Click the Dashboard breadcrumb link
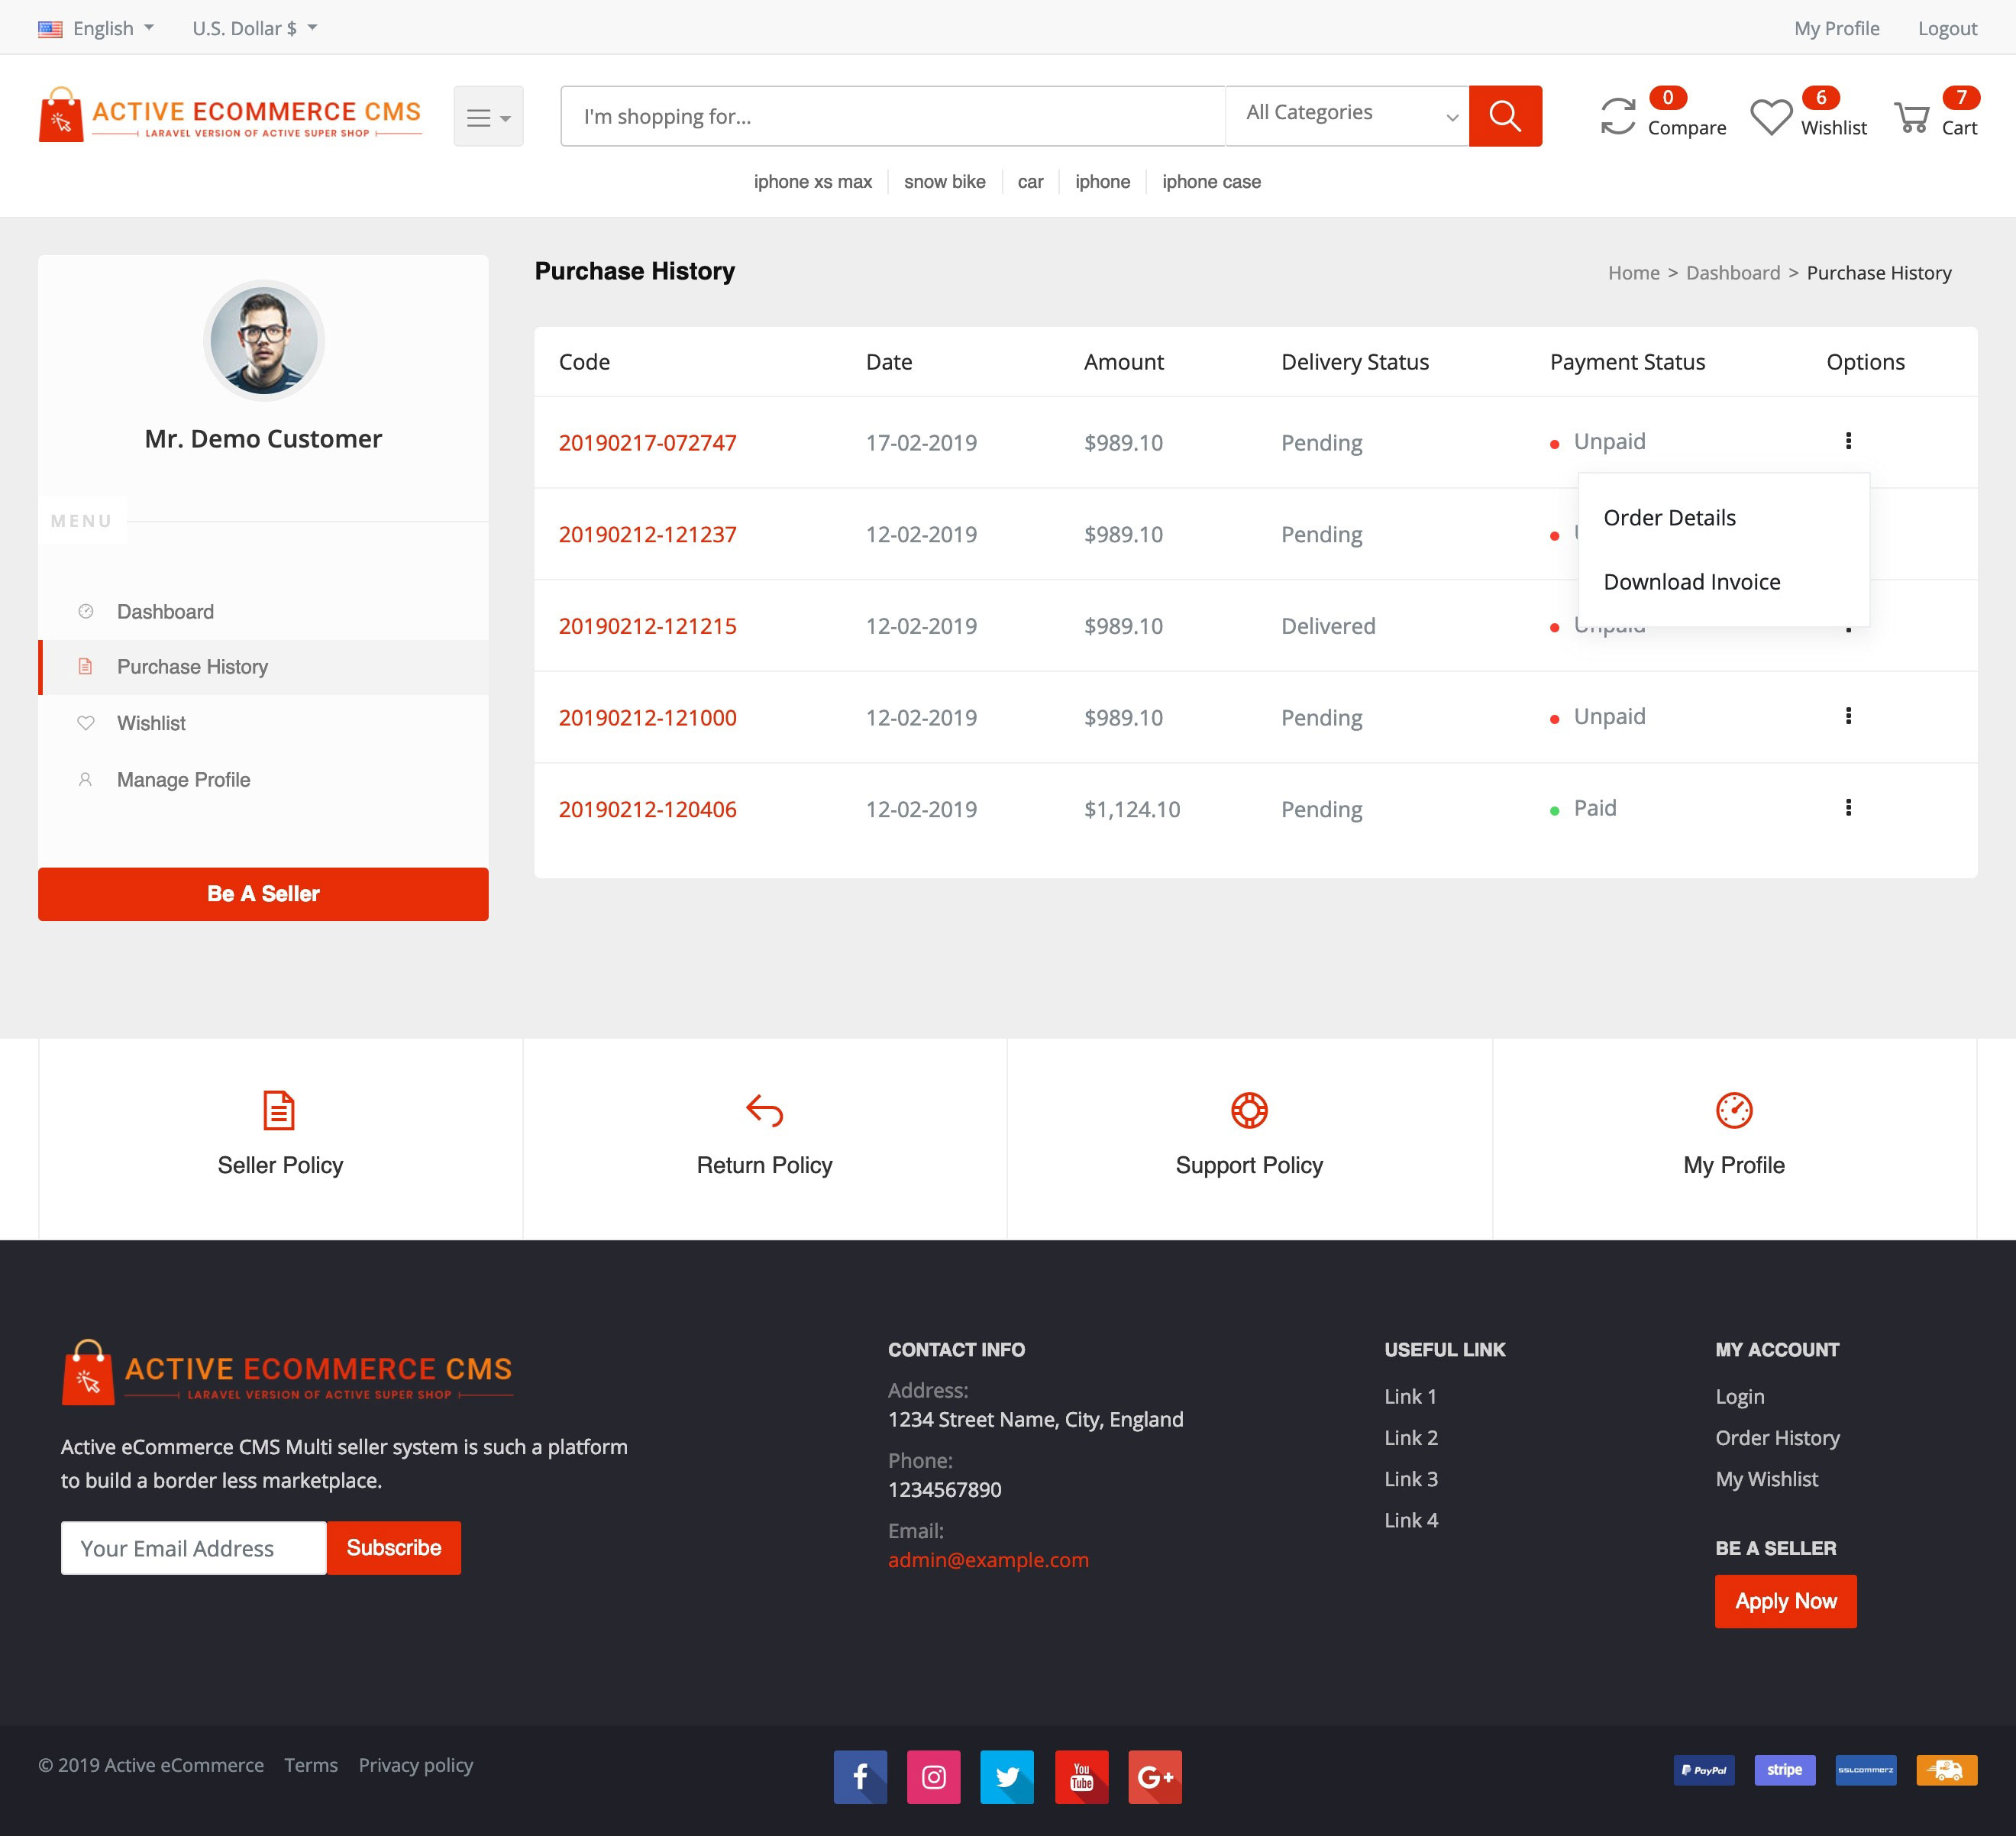Screen dimensions: 2016x1836 pyautogui.click(x=1733, y=273)
